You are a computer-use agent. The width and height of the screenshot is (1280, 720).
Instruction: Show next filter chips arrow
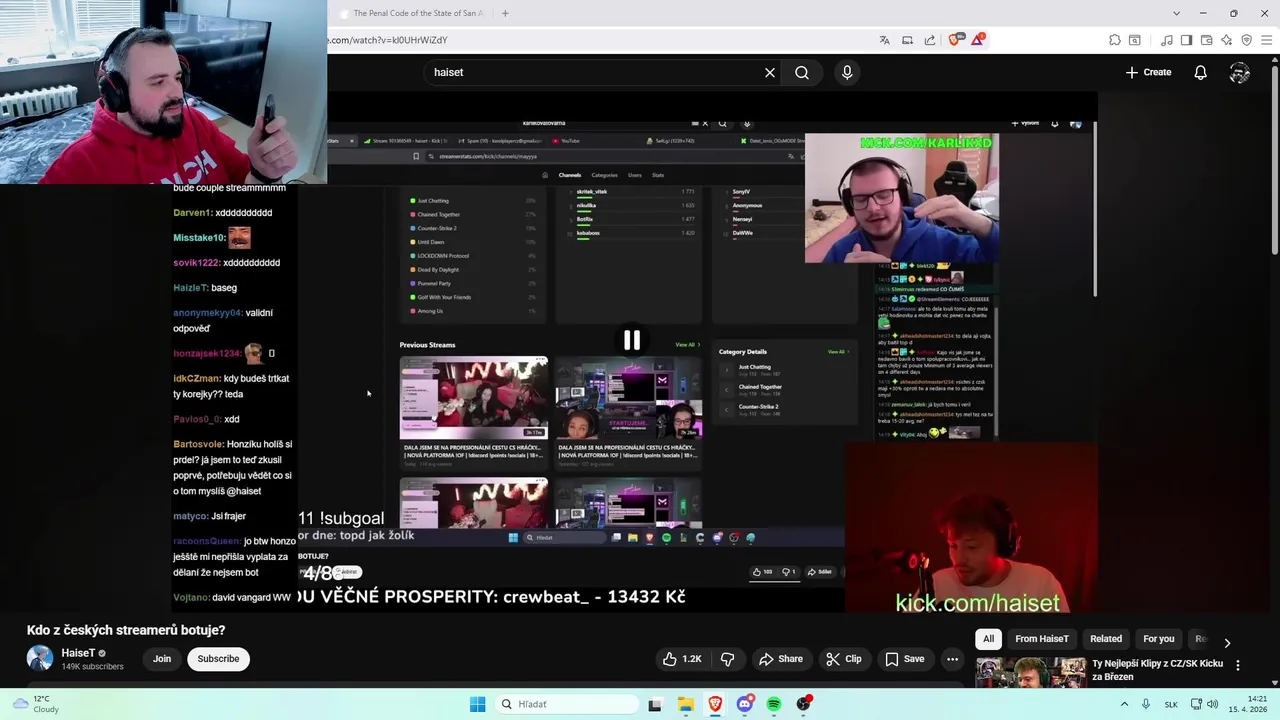pos(1227,642)
